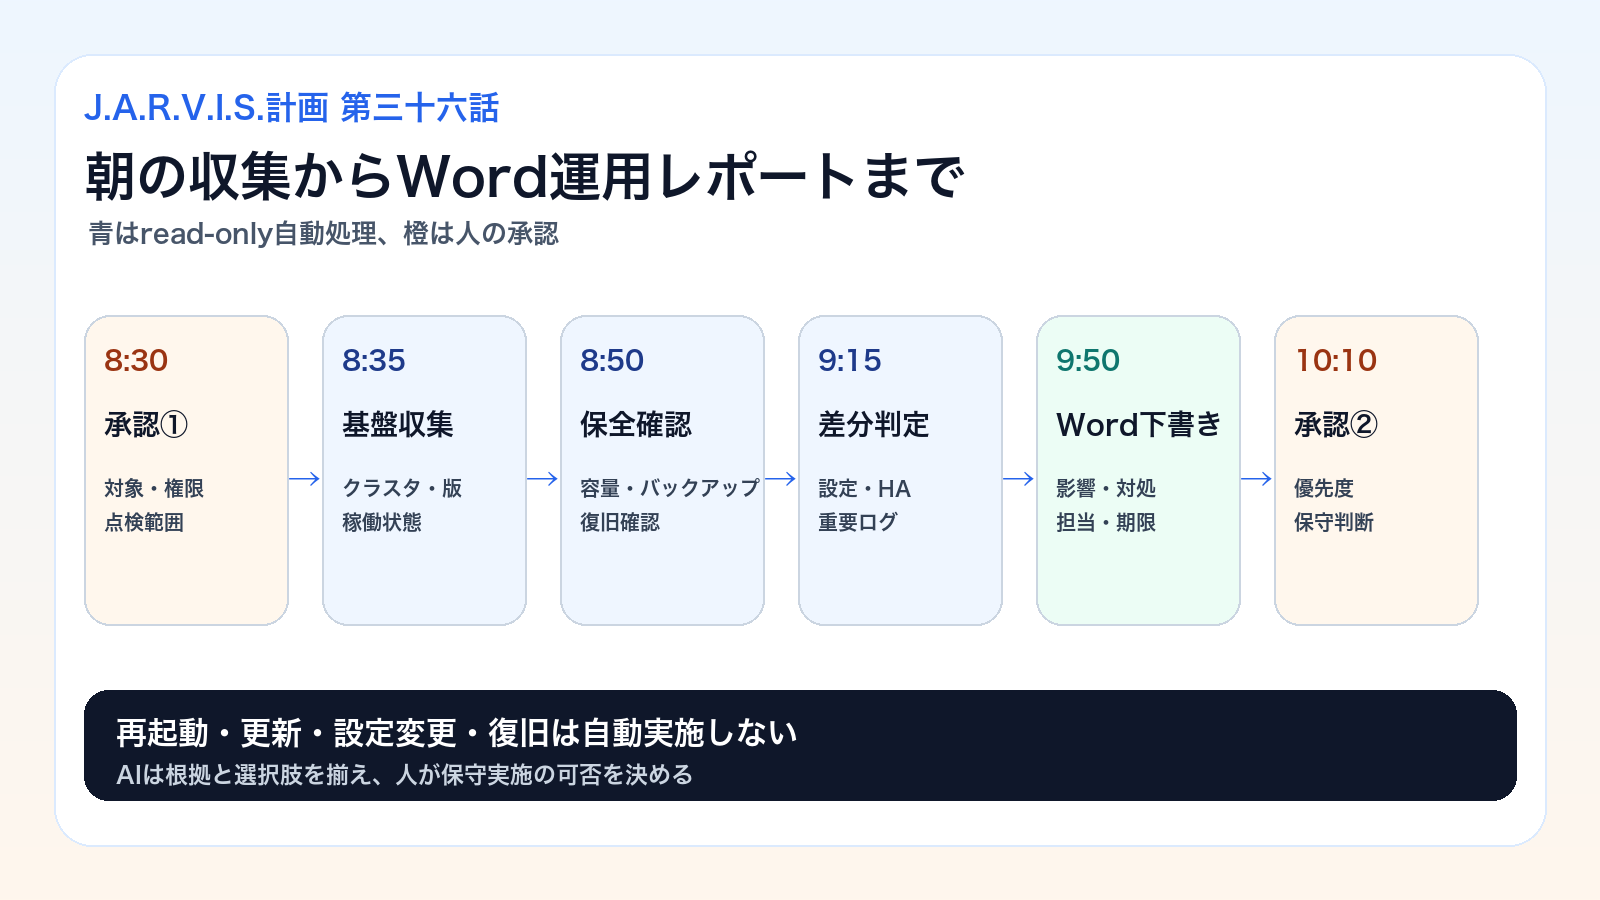1600x900 pixels.
Task: Click '対象・権限' in the 8:30 card
Action: tap(154, 488)
